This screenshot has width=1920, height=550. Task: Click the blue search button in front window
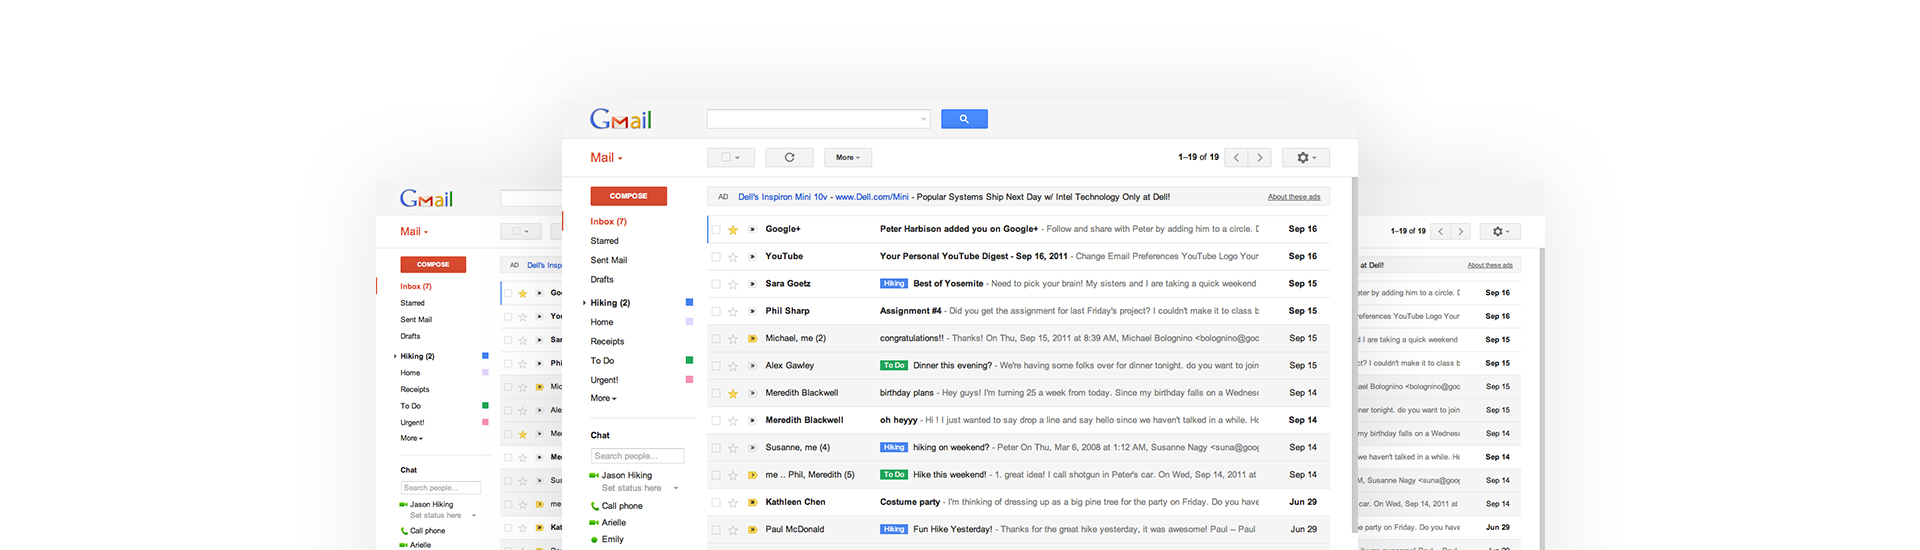pos(964,119)
